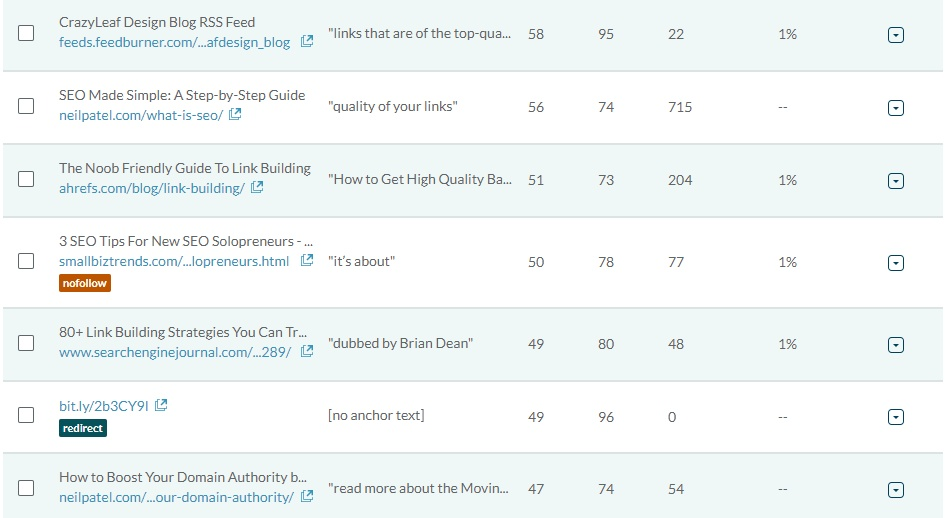Tick the SEO Made Simple row checkbox
This screenshot has width=947, height=518.
26,106
